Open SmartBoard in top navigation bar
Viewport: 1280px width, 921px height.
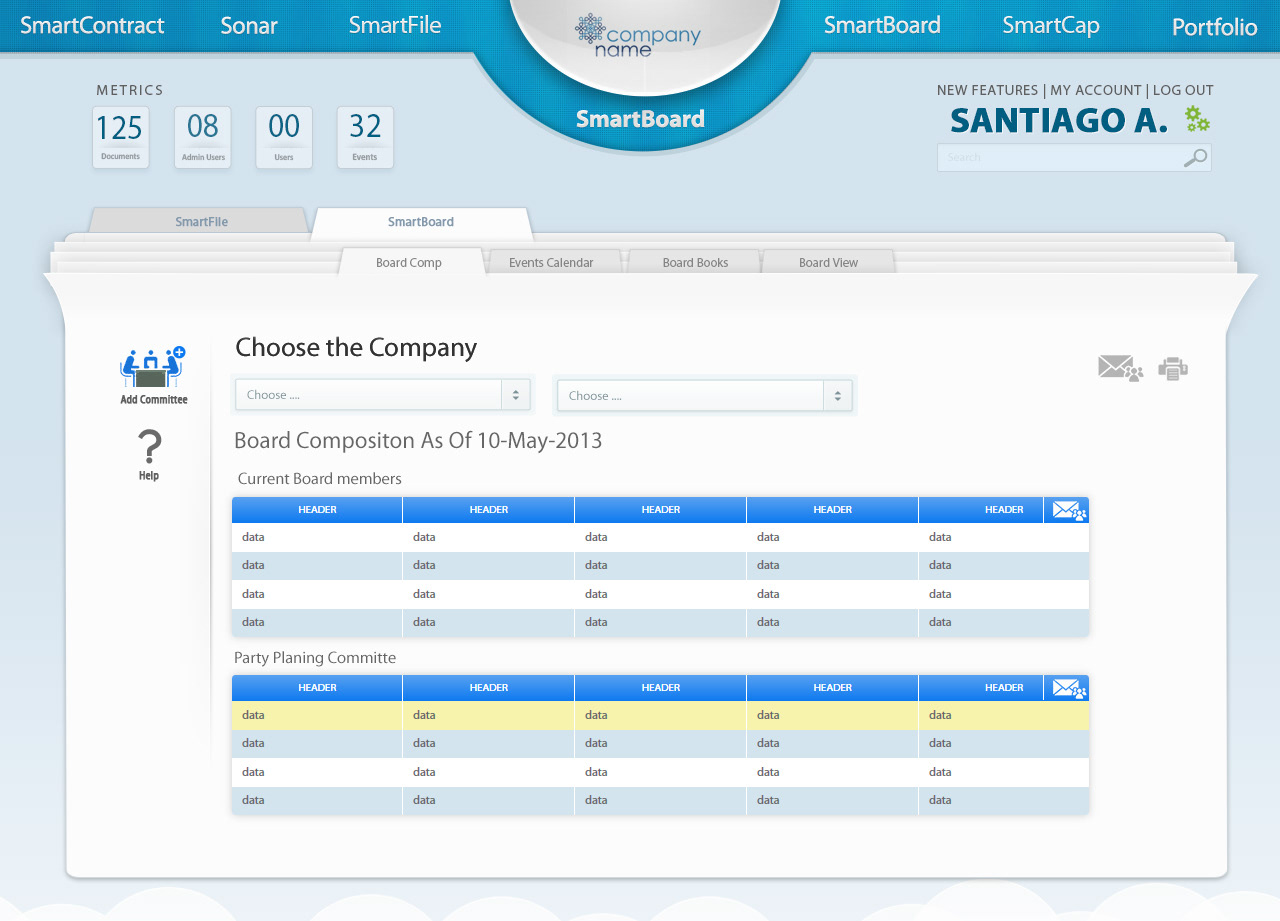(882, 25)
